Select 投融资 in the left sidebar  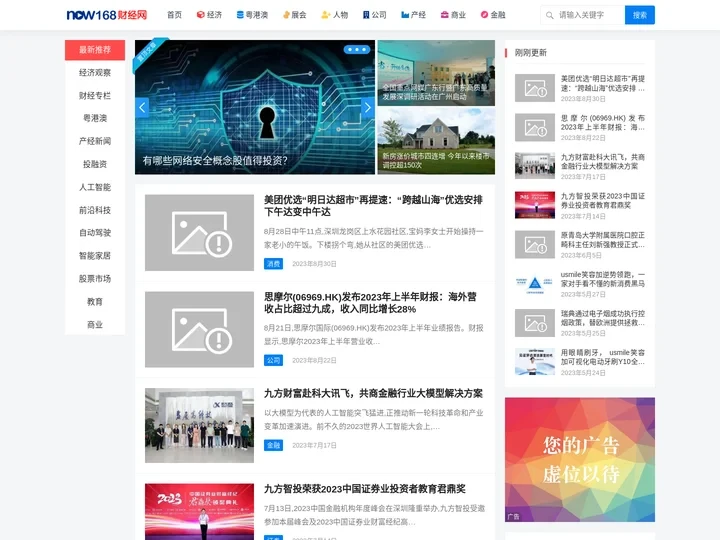point(95,164)
